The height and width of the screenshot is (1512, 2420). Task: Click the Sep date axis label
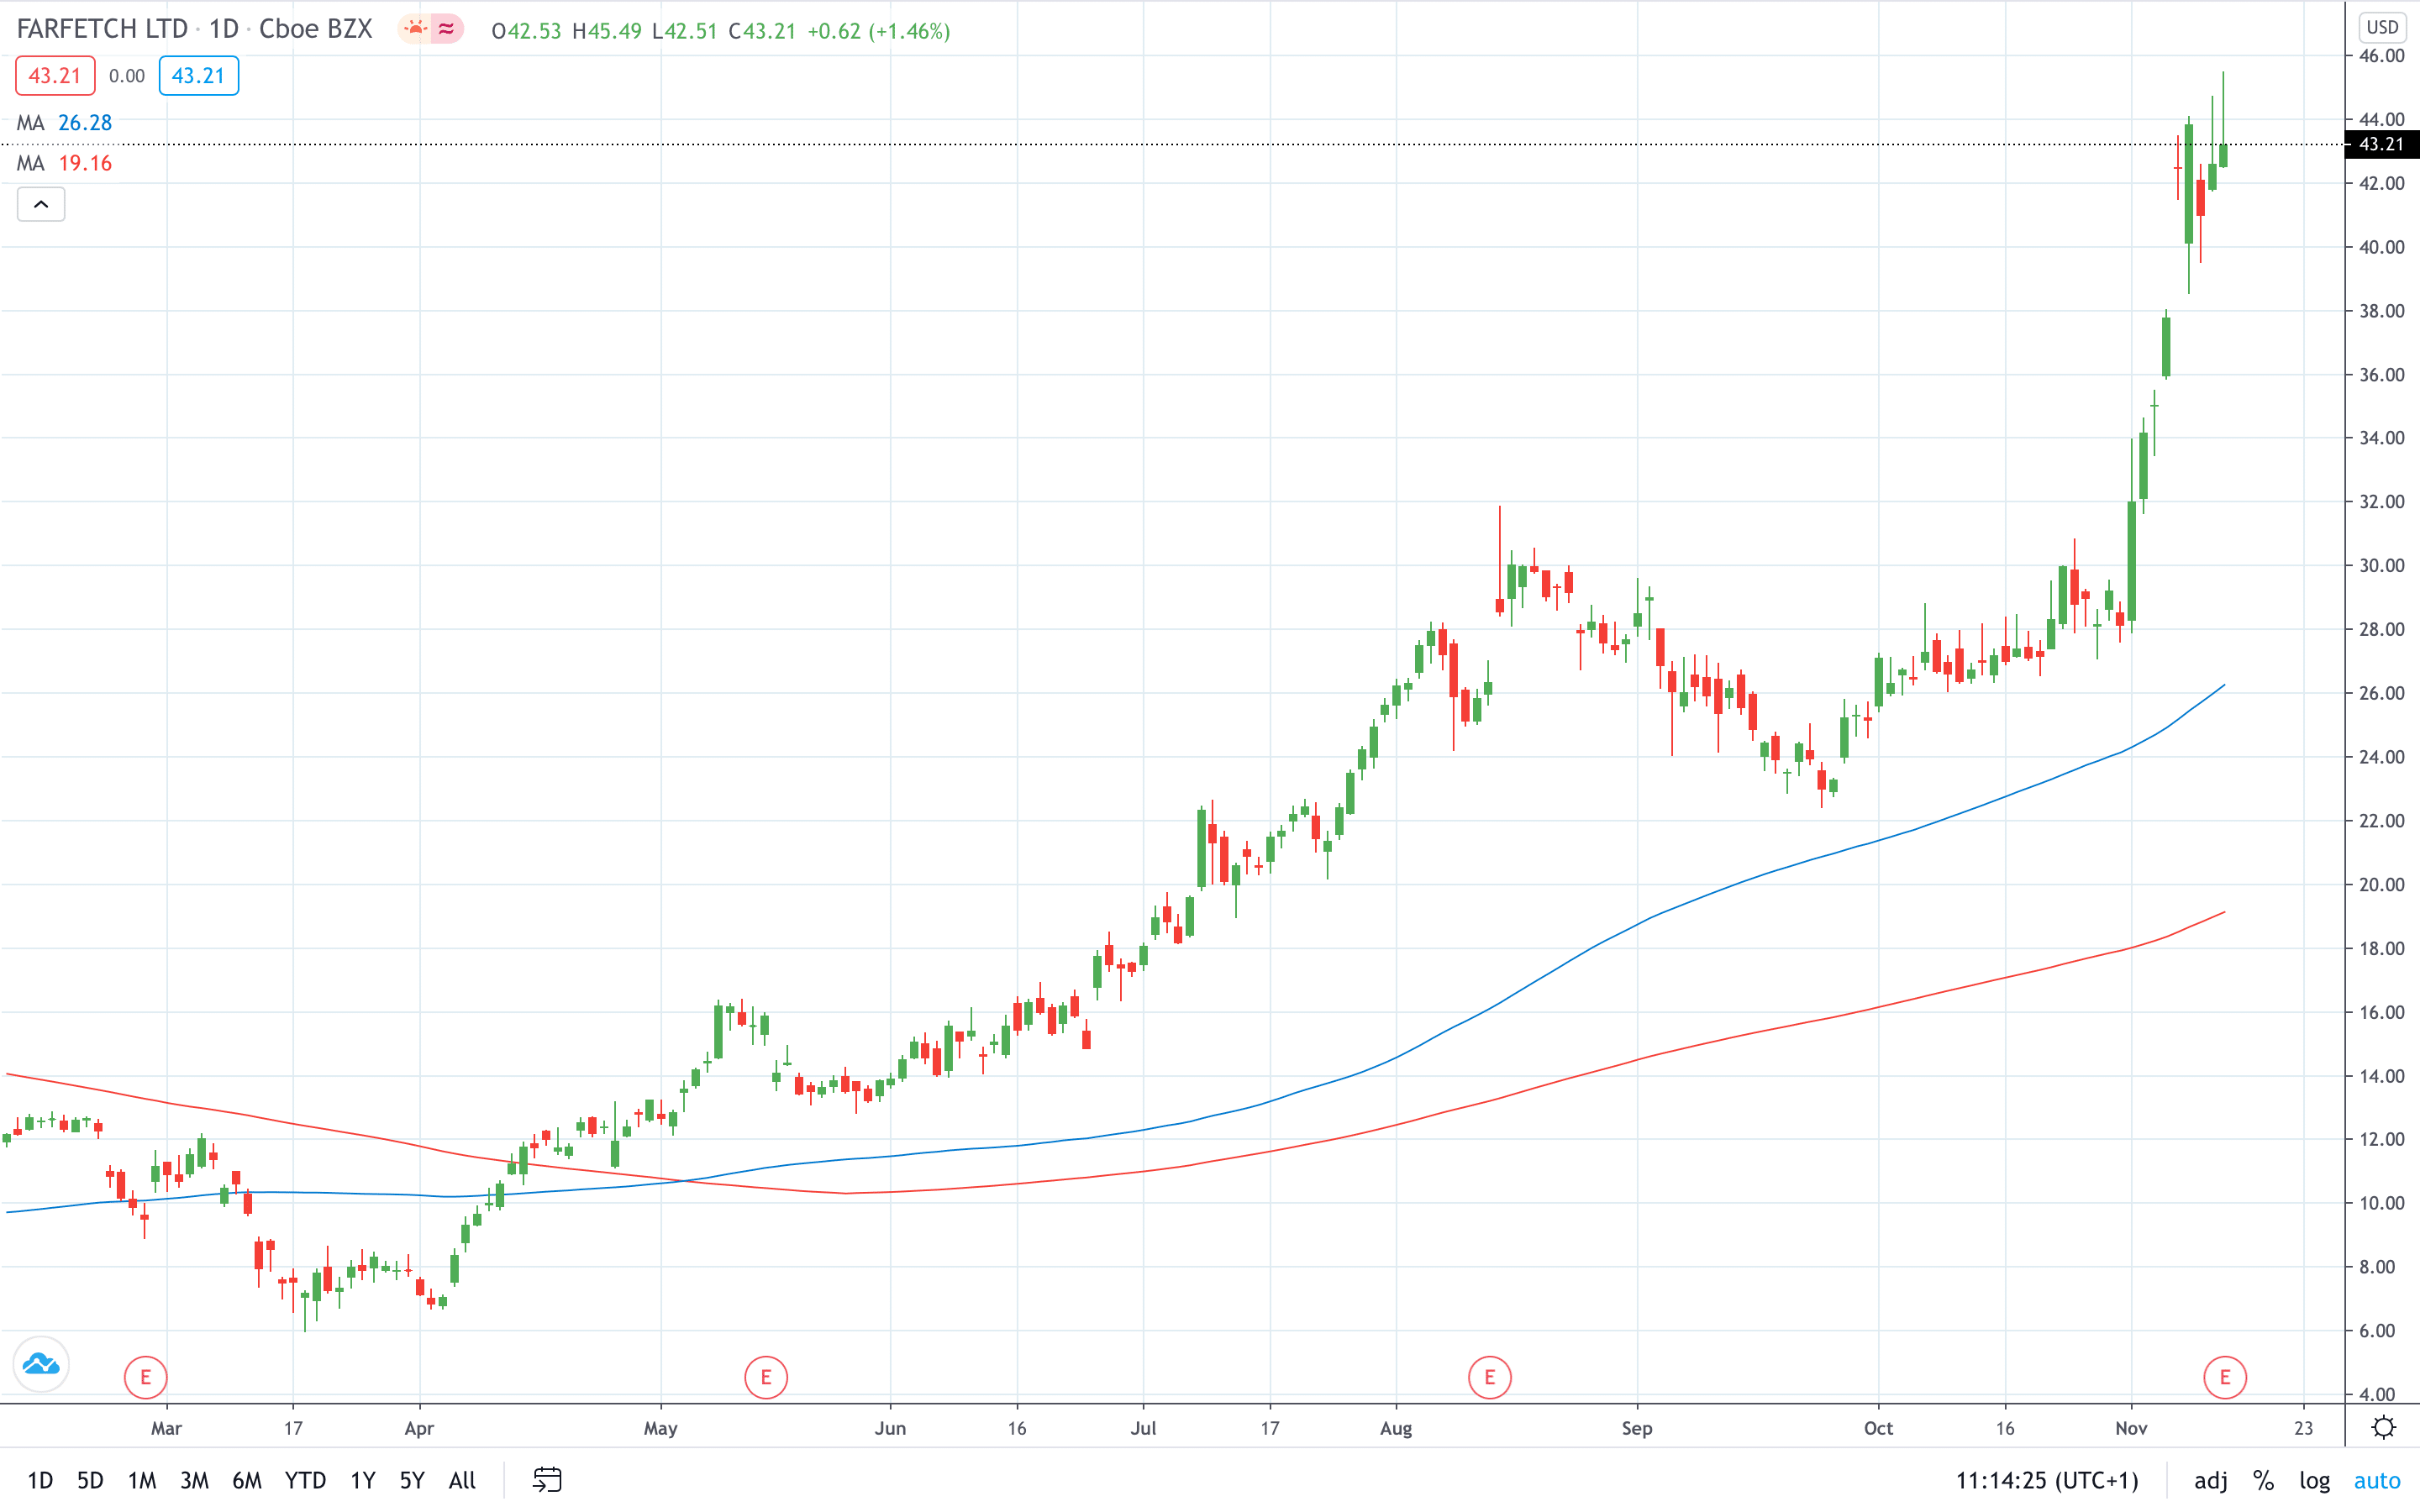coord(1637,1428)
